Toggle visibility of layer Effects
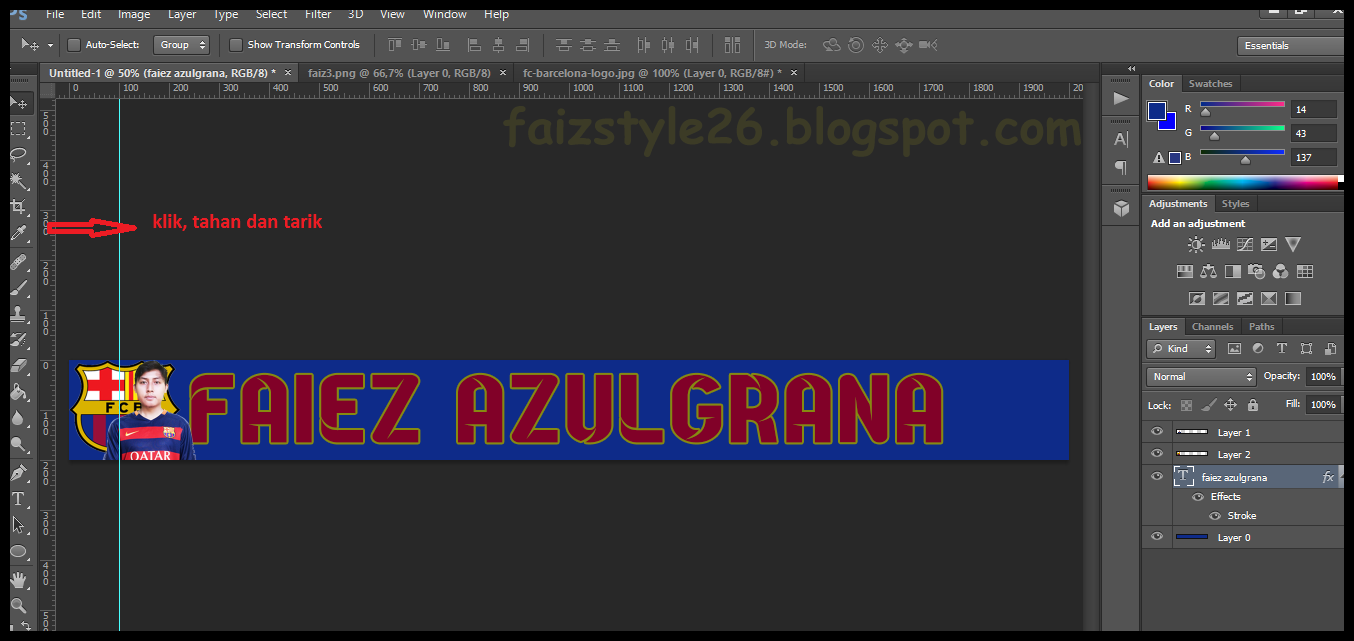The width and height of the screenshot is (1354, 641). click(x=1197, y=497)
